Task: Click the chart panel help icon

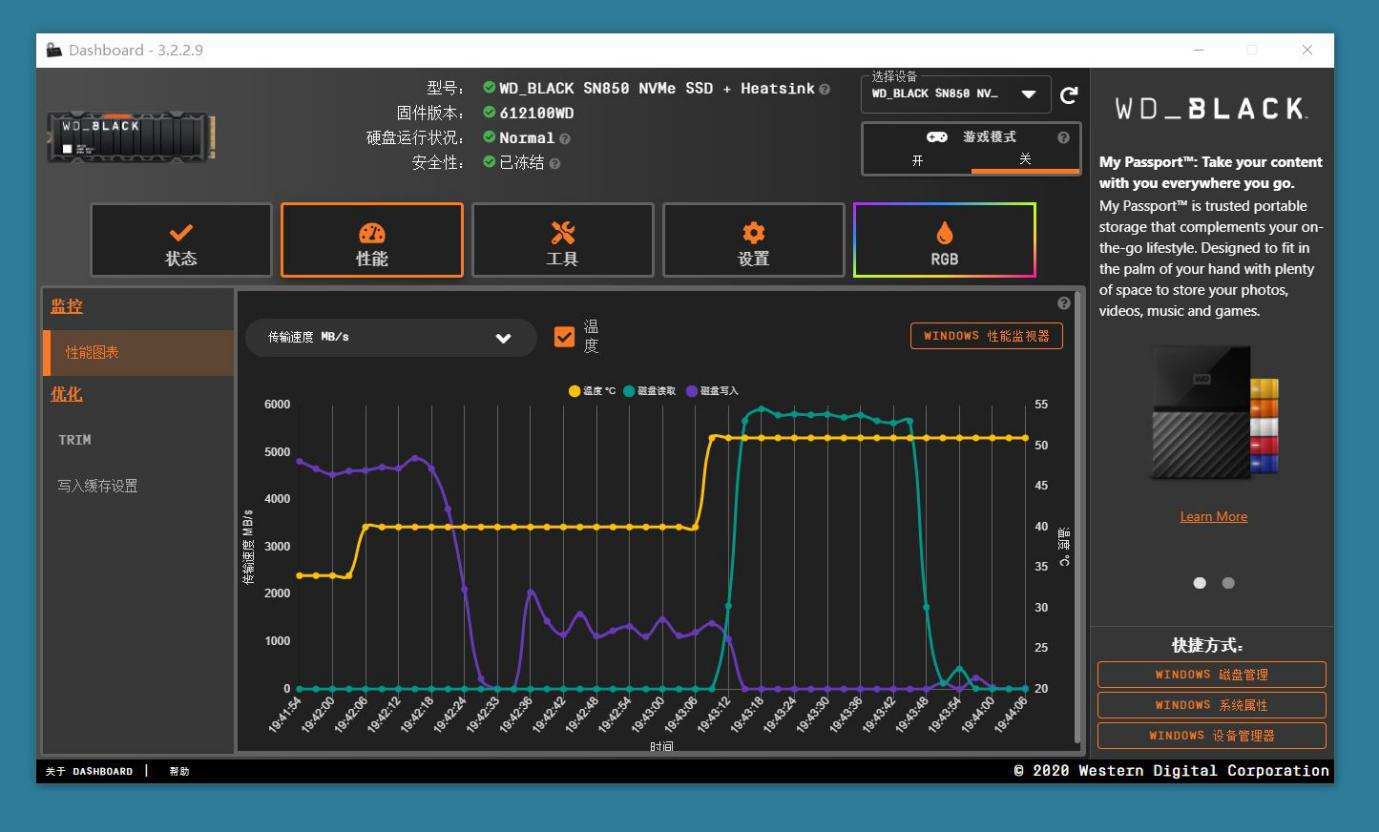Action: click(1063, 303)
